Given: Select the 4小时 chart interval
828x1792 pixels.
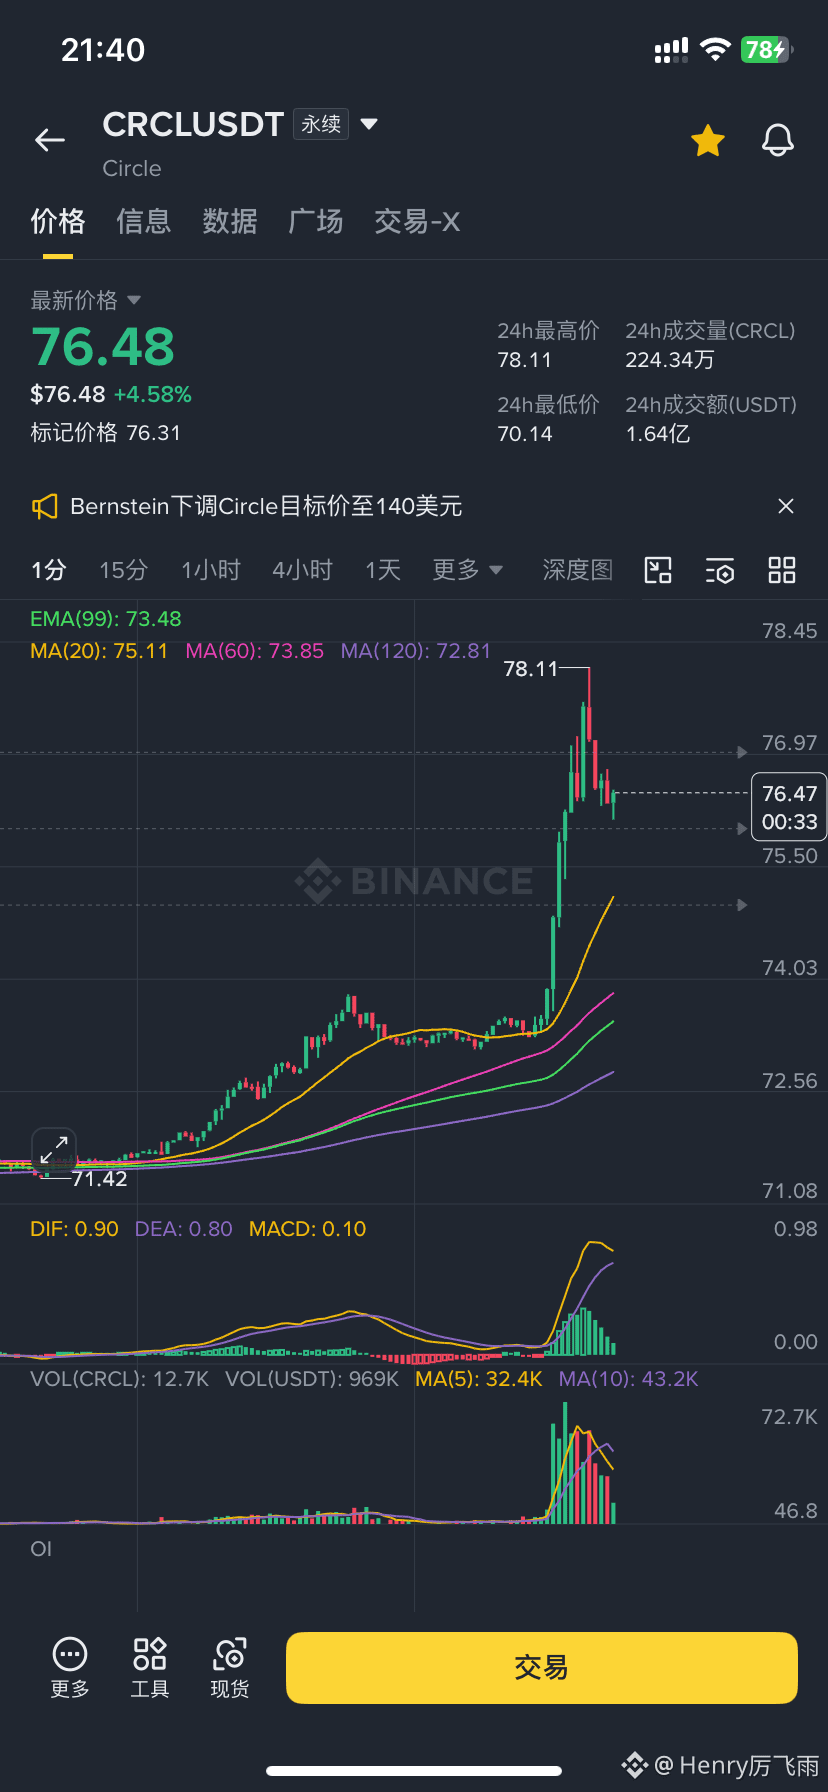Looking at the screenshot, I should (x=302, y=570).
